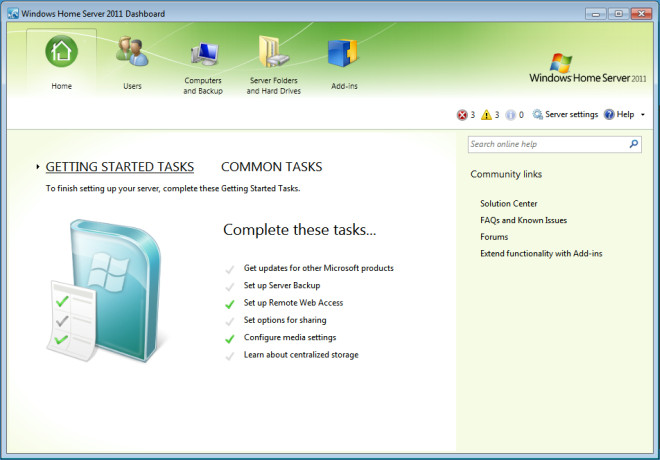The height and width of the screenshot is (460, 660).
Task: View critical alerts red error icon
Action: tap(462, 114)
